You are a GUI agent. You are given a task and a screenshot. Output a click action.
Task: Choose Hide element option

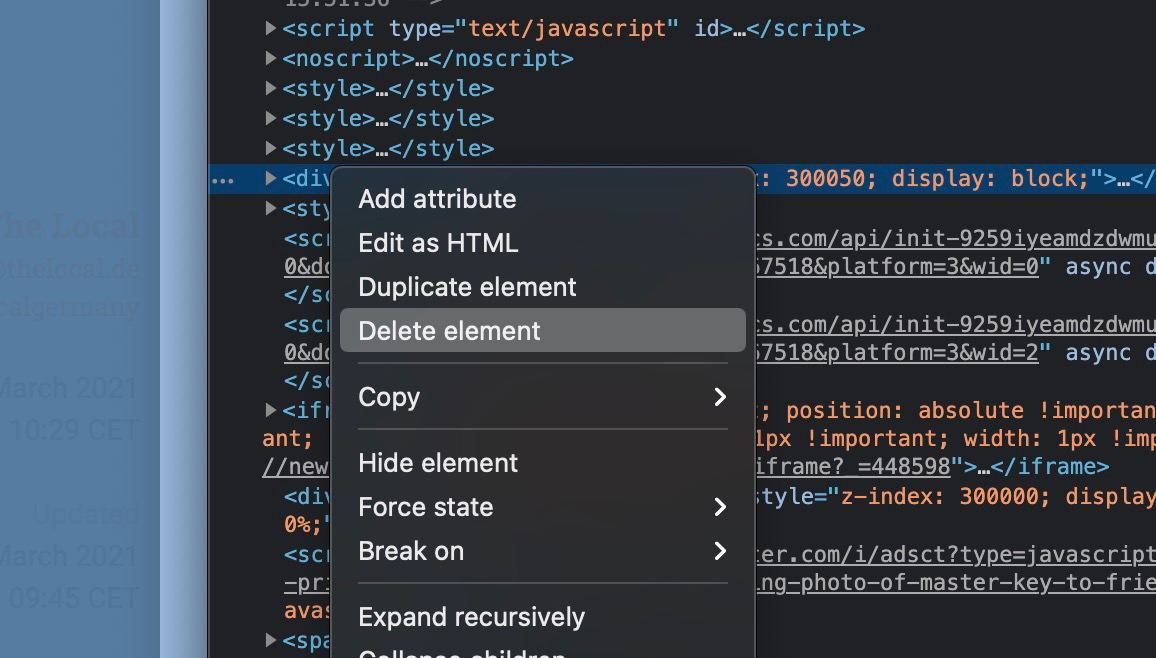tap(543, 463)
